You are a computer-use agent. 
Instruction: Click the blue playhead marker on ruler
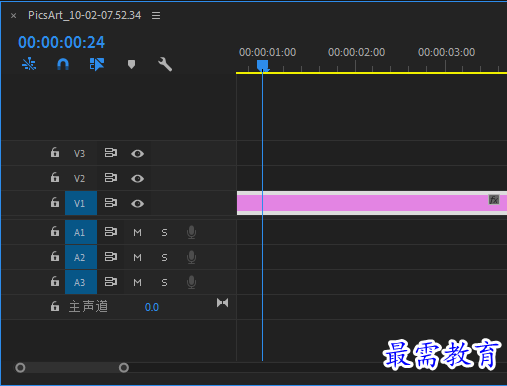(x=263, y=66)
